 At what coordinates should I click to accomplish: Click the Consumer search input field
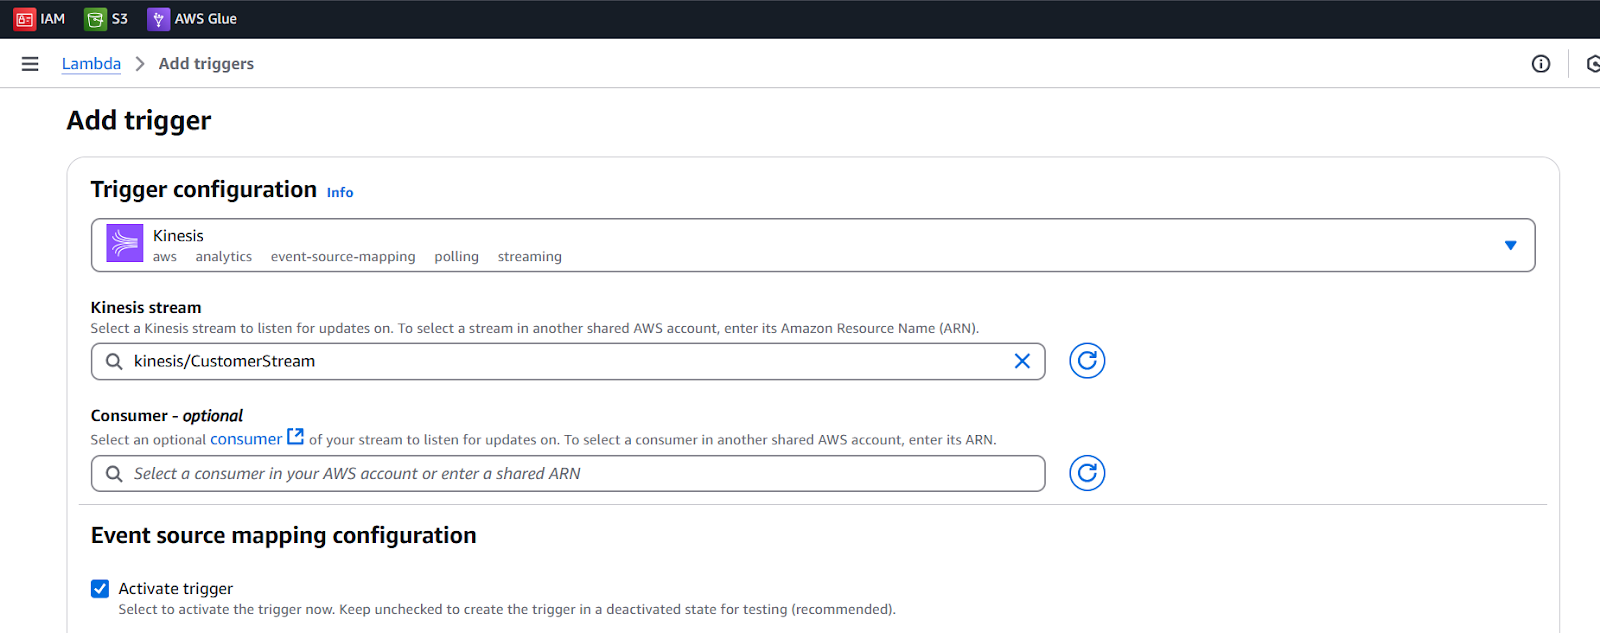(x=568, y=473)
